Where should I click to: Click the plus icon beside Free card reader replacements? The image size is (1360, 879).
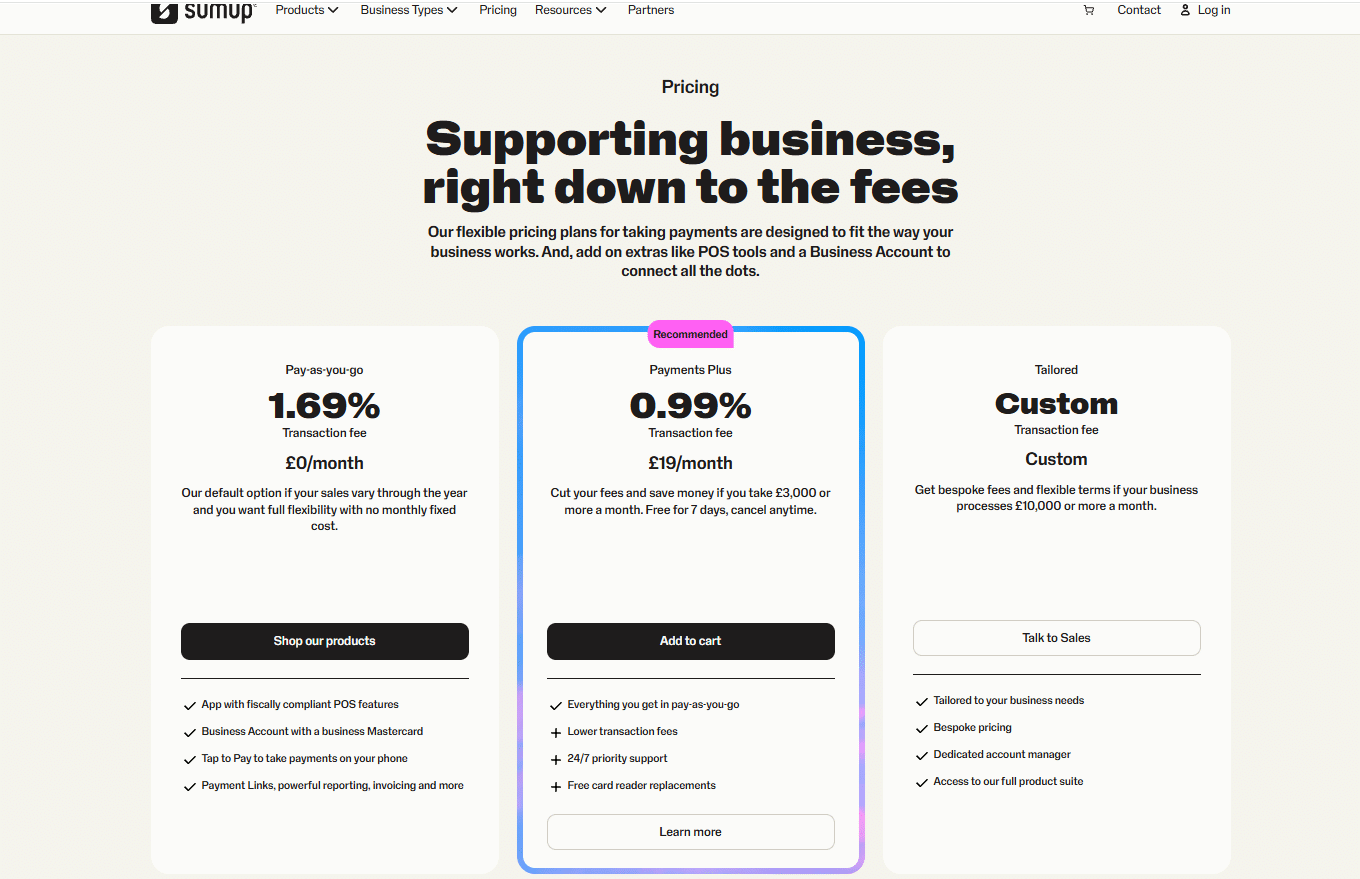pyautogui.click(x=556, y=786)
